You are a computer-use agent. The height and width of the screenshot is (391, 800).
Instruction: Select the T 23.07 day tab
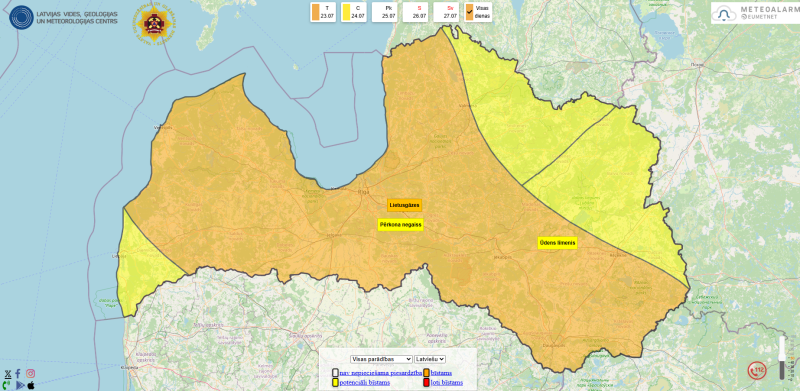[x=323, y=12]
